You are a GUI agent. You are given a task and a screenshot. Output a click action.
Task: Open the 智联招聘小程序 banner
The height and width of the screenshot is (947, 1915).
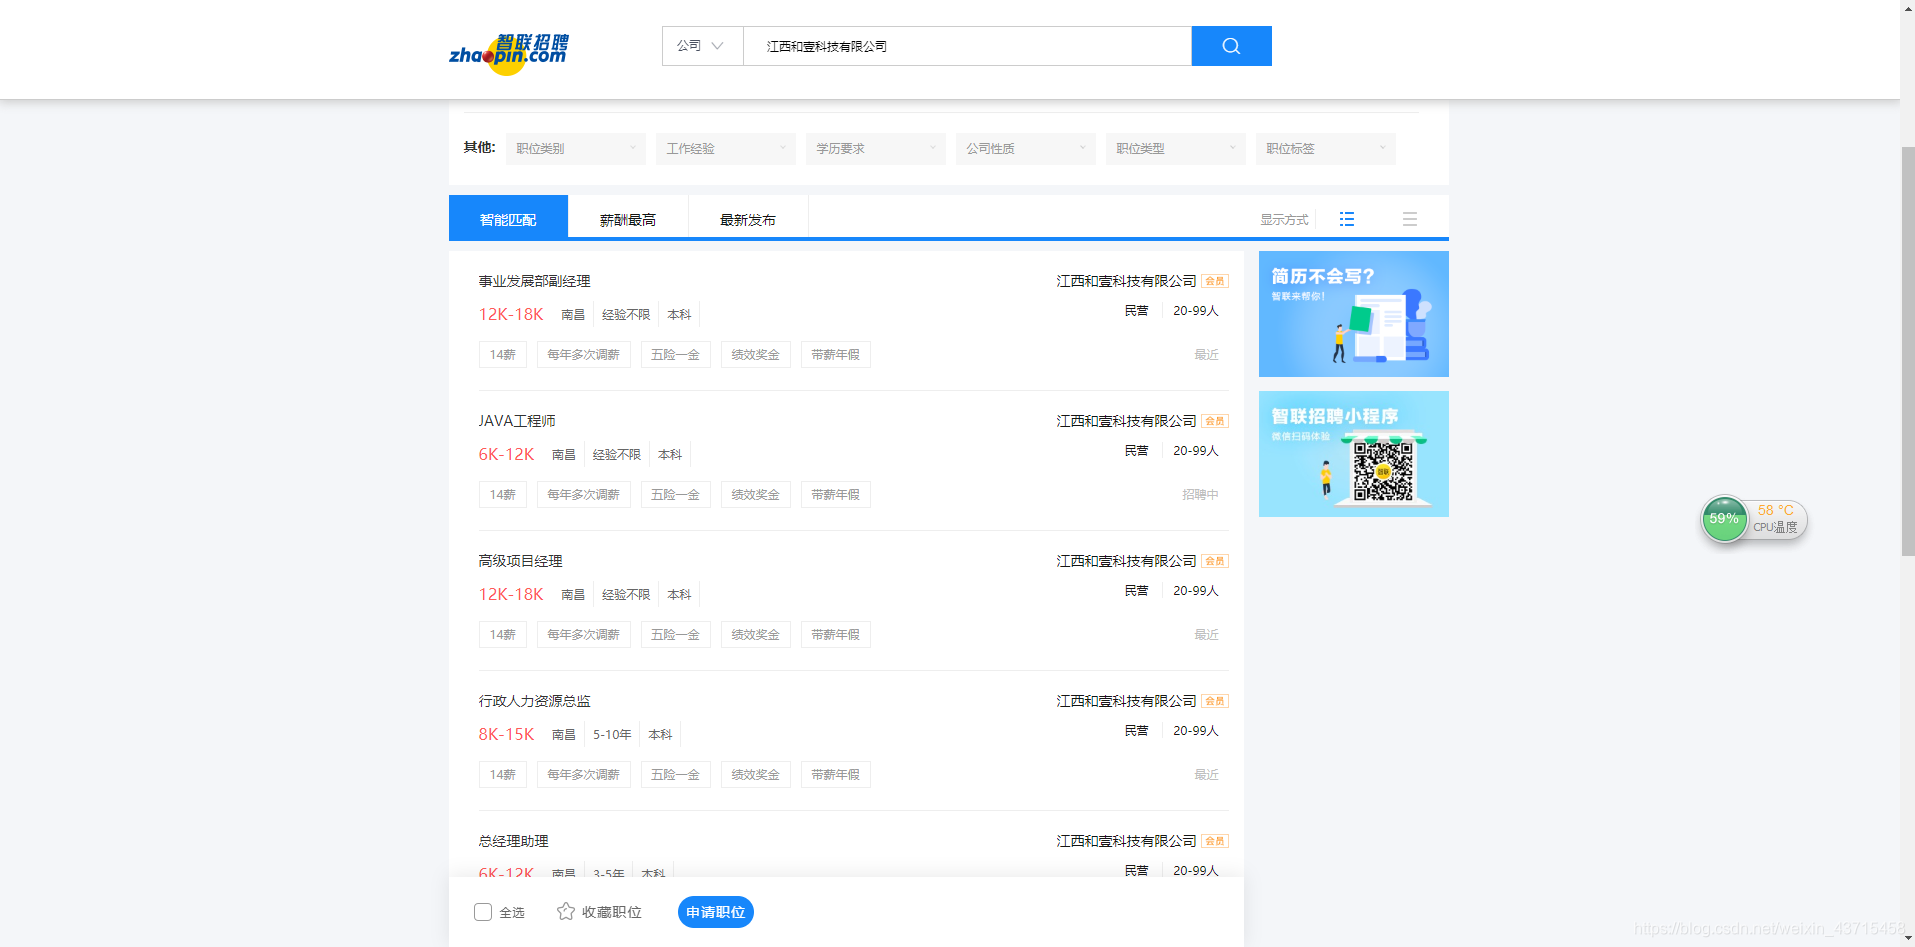(x=1354, y=454)
